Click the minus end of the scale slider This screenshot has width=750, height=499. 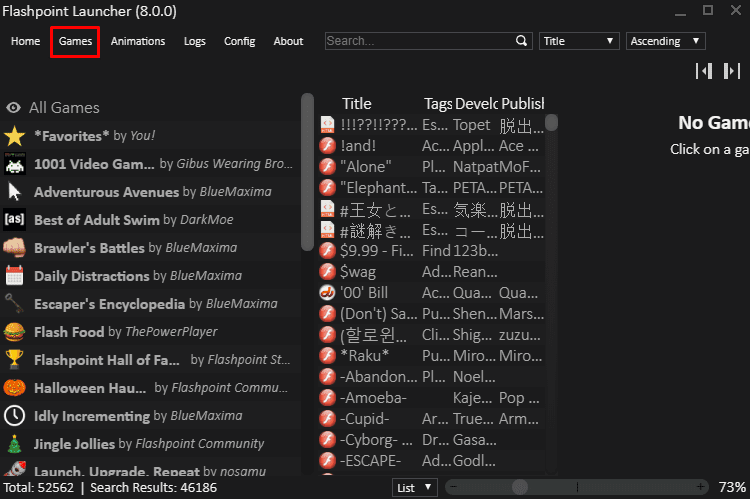(453, 487)
